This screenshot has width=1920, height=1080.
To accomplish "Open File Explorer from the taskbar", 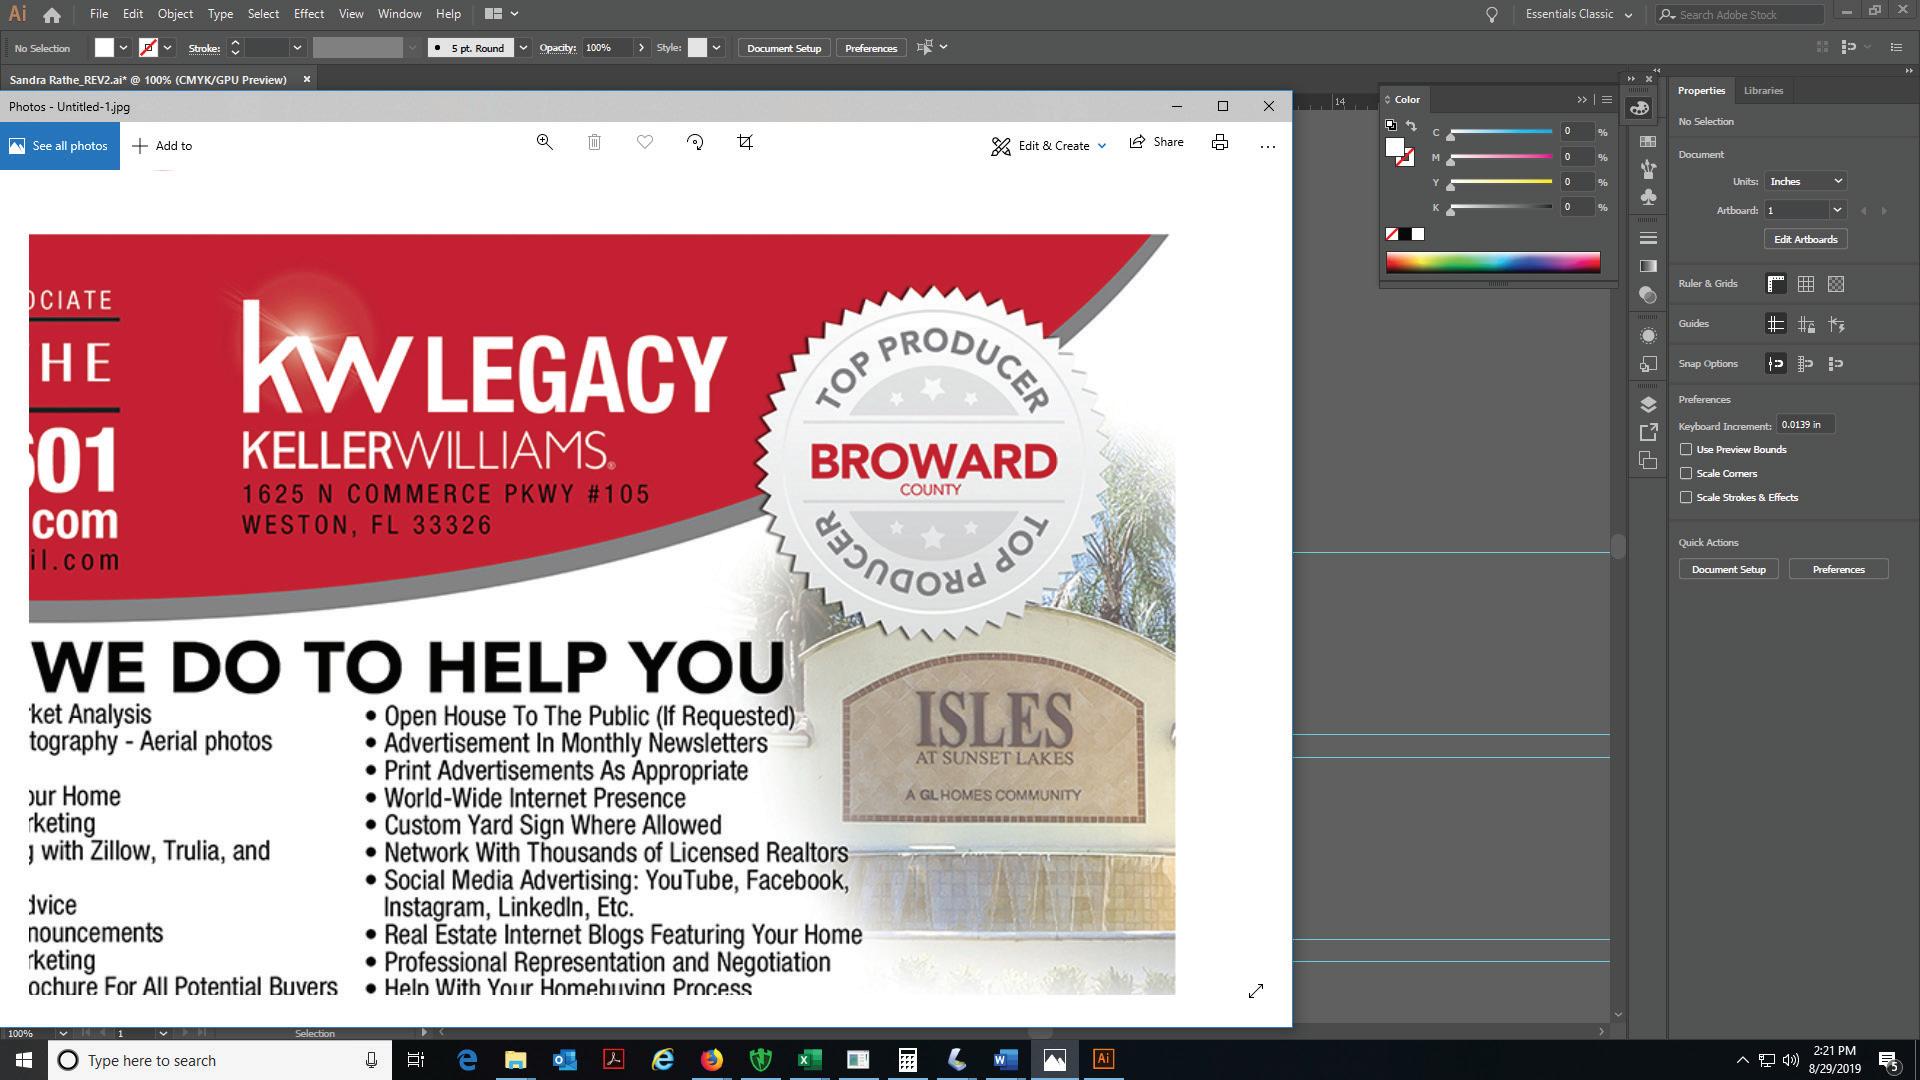I will pos(515,1059).
